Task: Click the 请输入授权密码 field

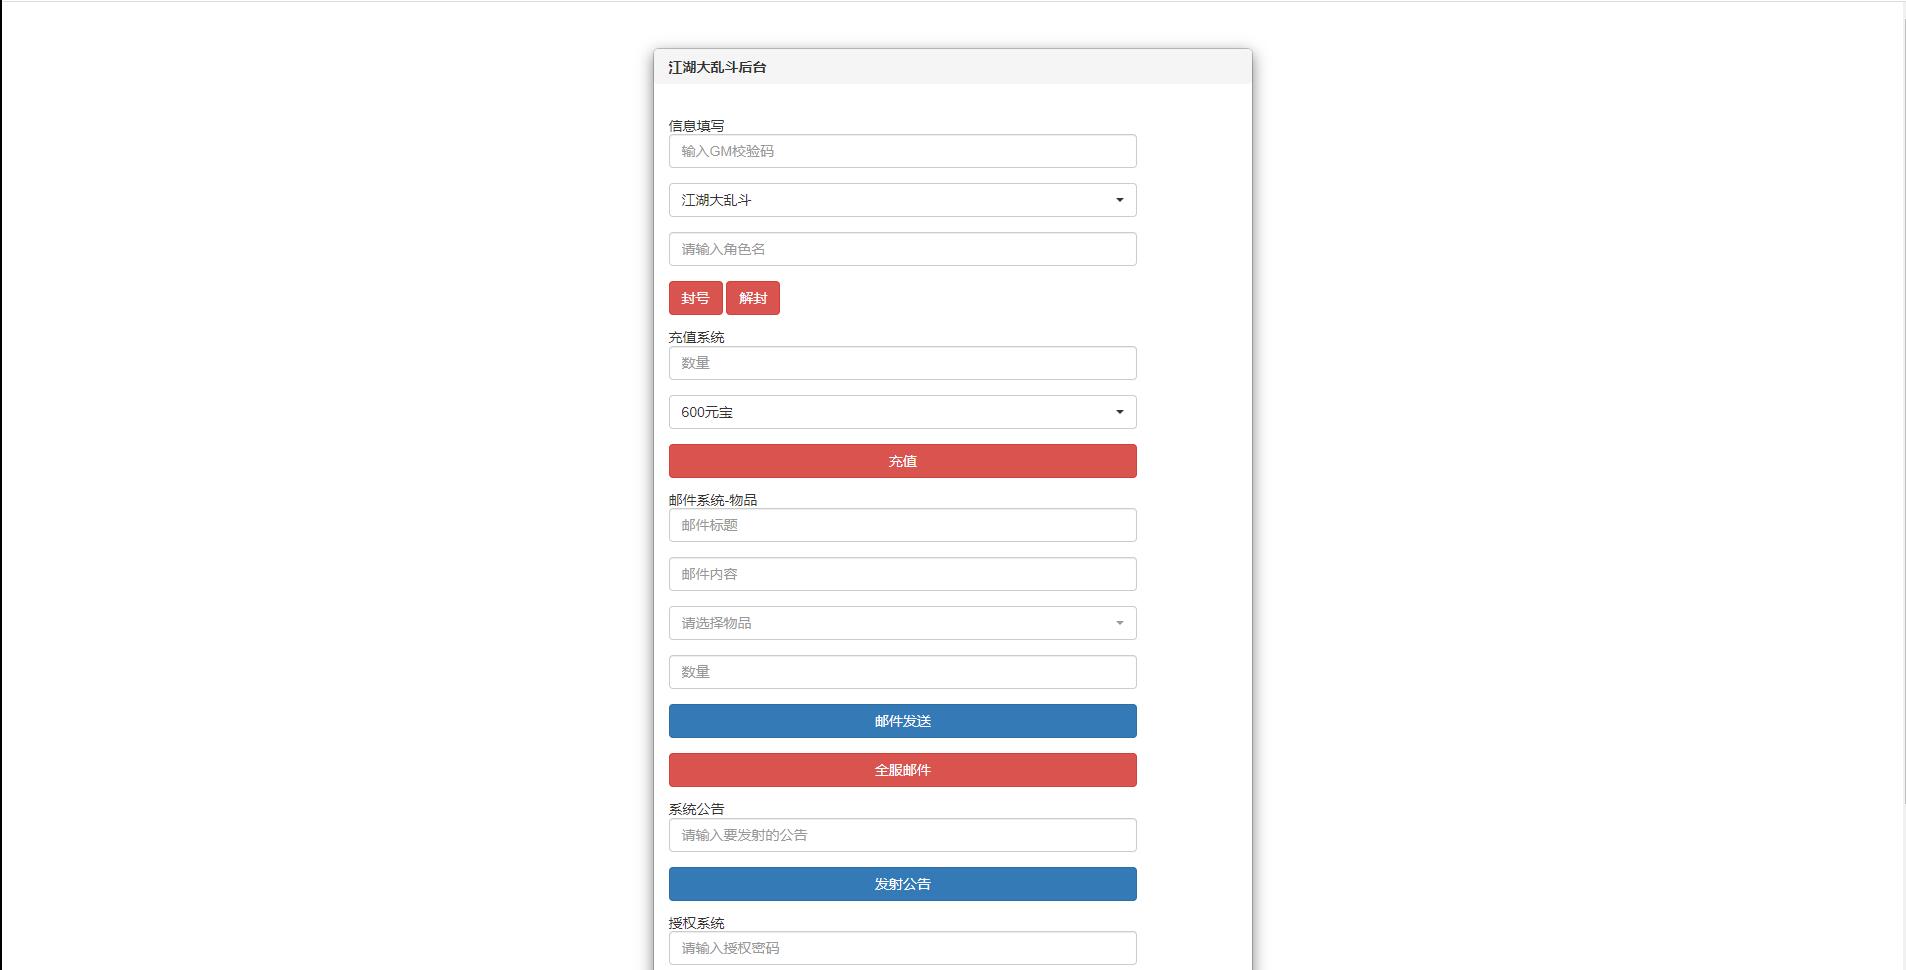Action: [902, 948]
